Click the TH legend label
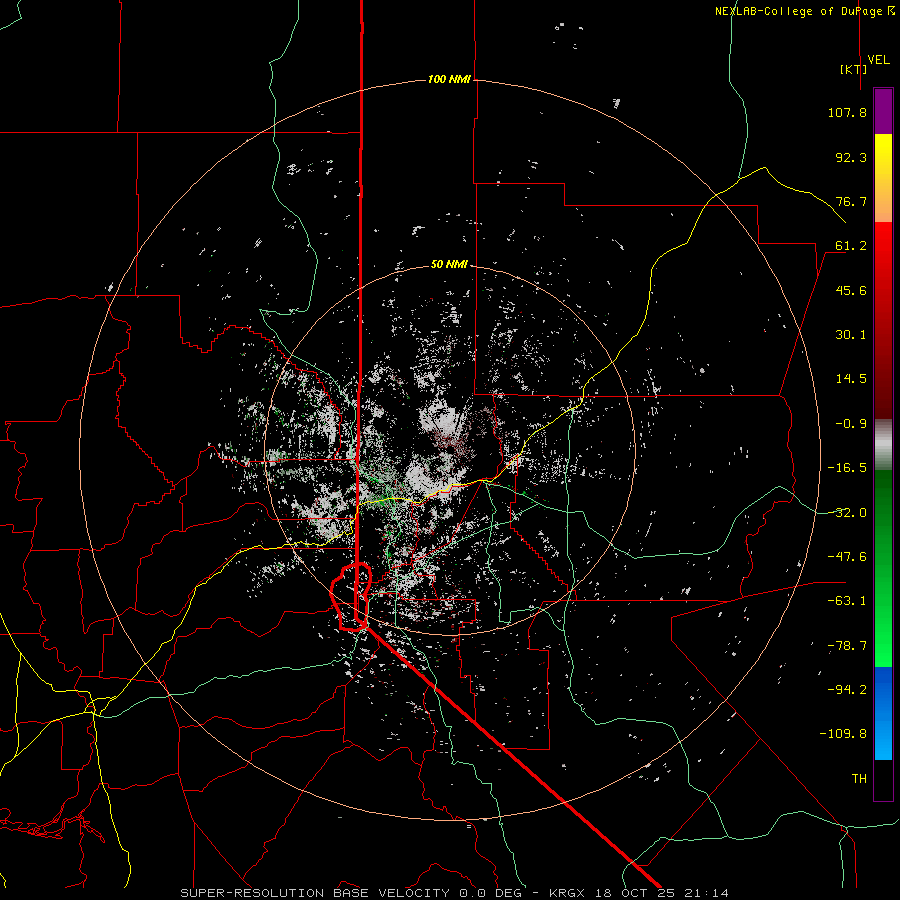The width and height of the screenshot is (900, 900). 859,779
